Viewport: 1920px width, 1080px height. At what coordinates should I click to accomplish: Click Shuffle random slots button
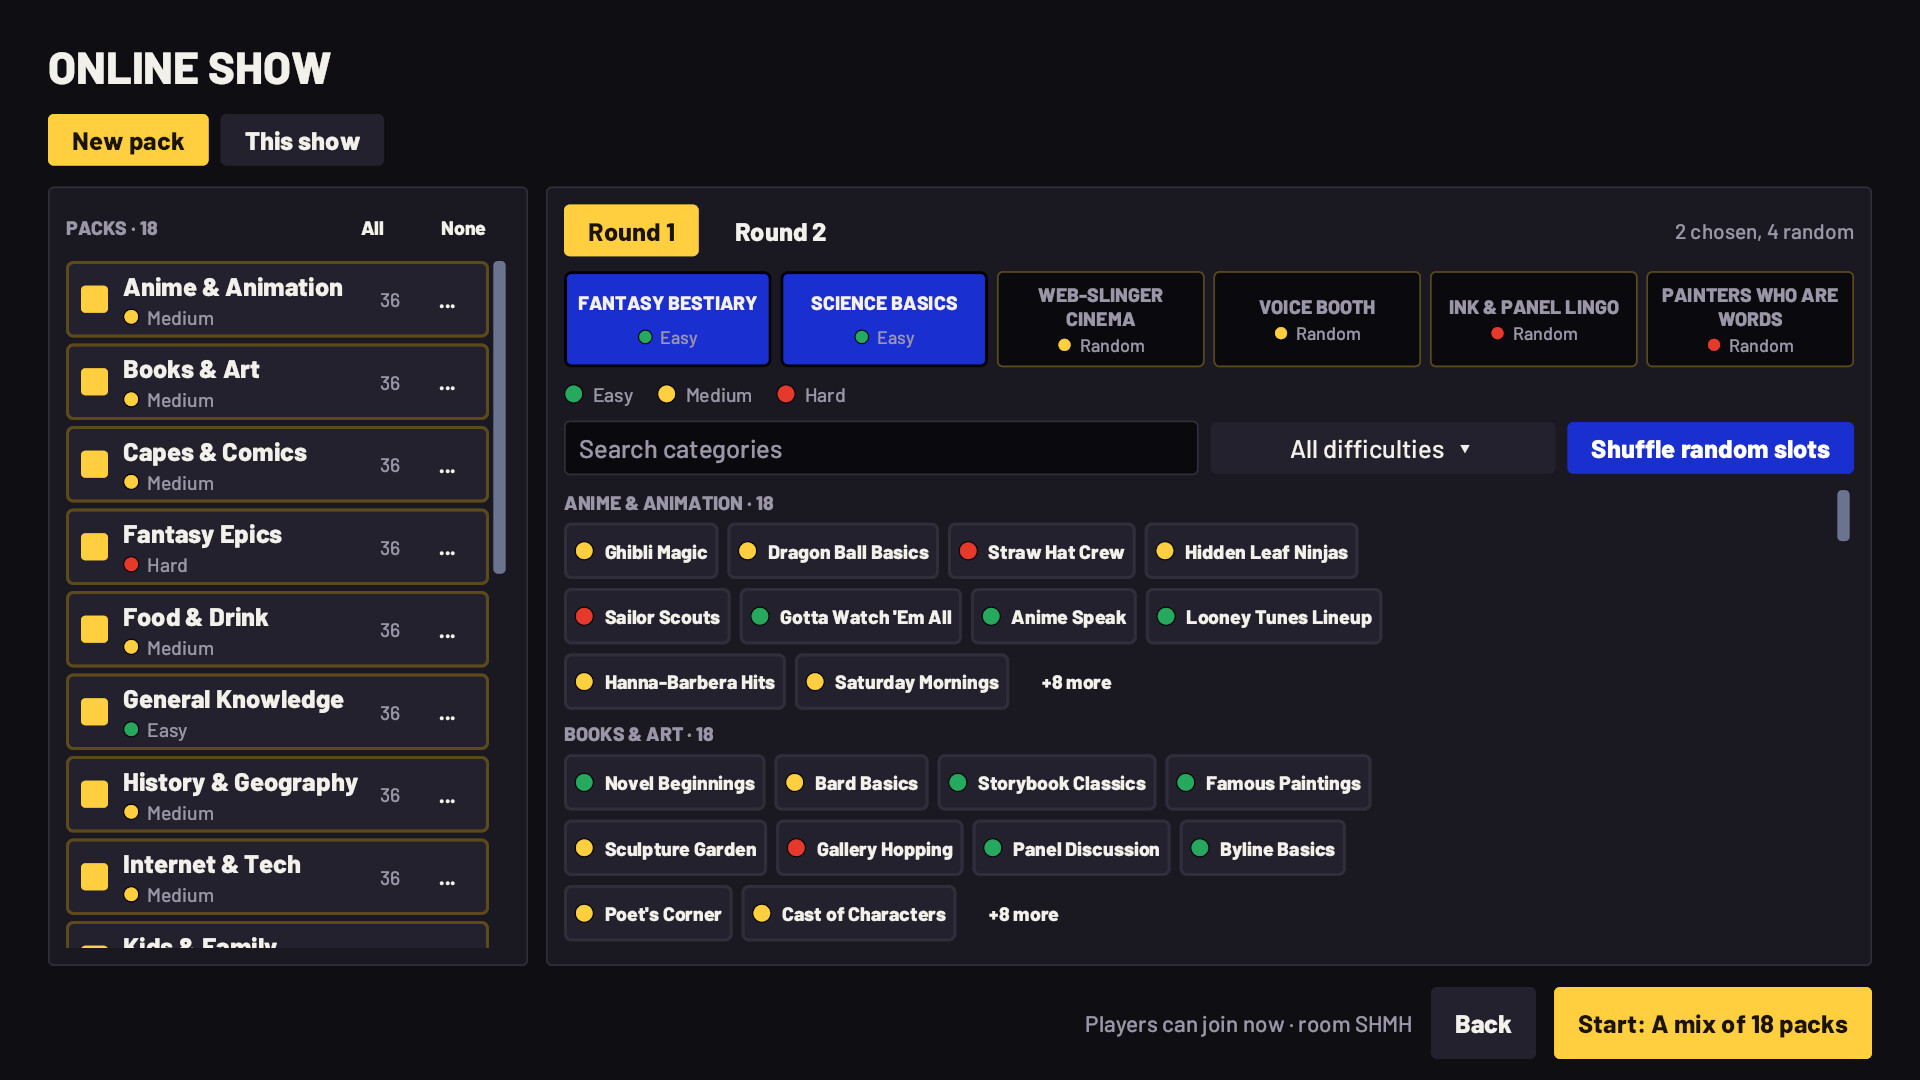coord(1710,449)
